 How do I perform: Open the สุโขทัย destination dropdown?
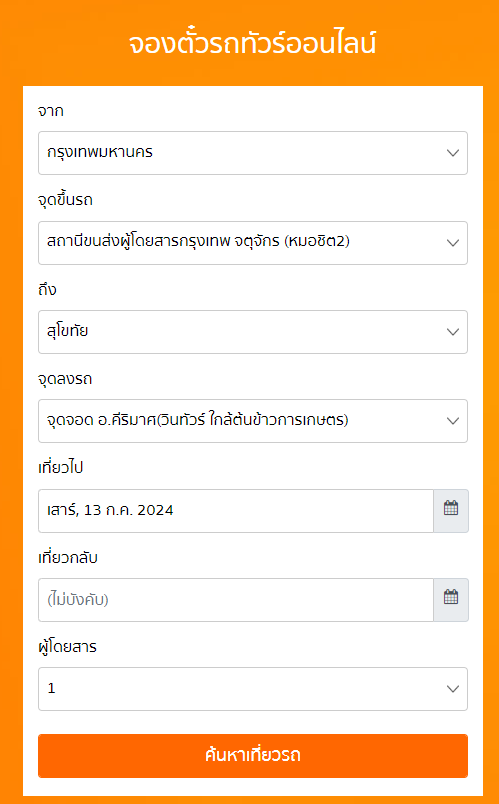point(253,332)
